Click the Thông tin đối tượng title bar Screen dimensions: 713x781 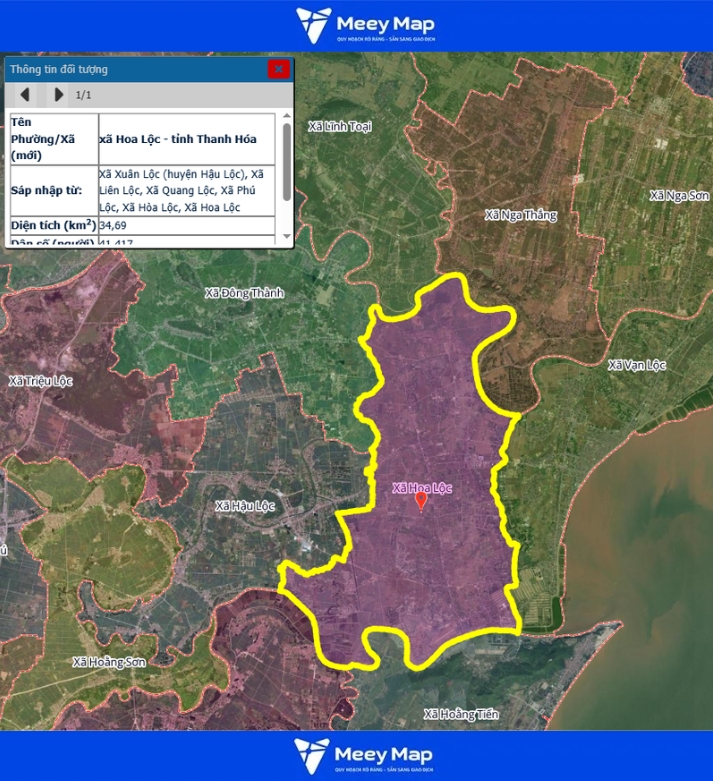(130, 69)
